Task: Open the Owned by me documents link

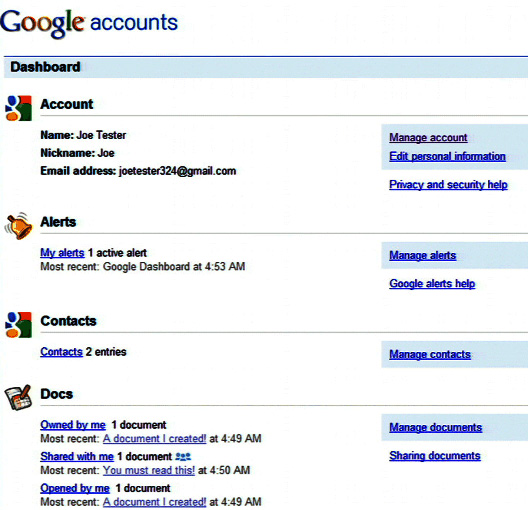Action: [x=73, y=425]
